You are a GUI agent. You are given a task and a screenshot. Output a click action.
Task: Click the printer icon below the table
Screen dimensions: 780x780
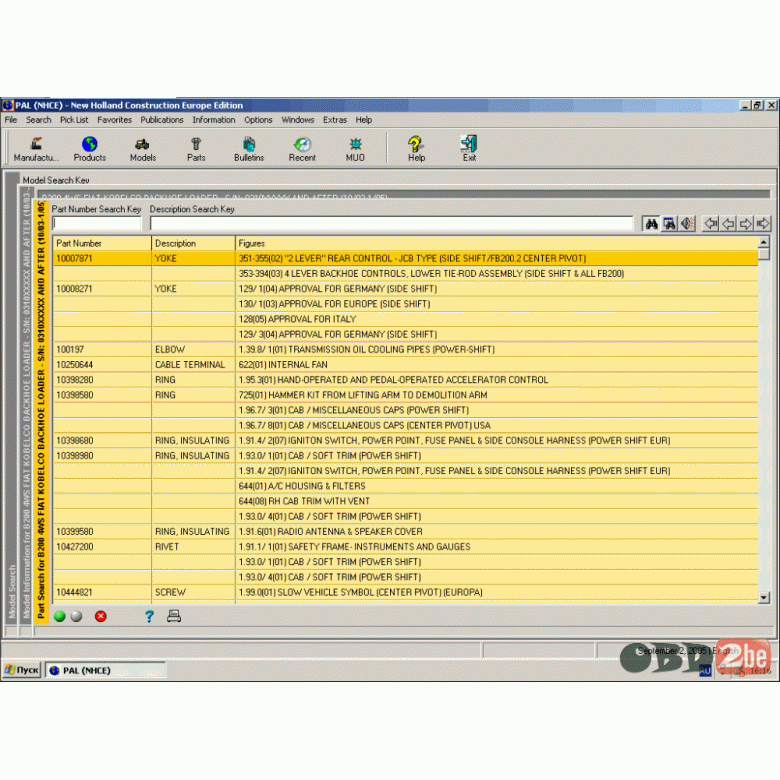[x=174, y=616]
